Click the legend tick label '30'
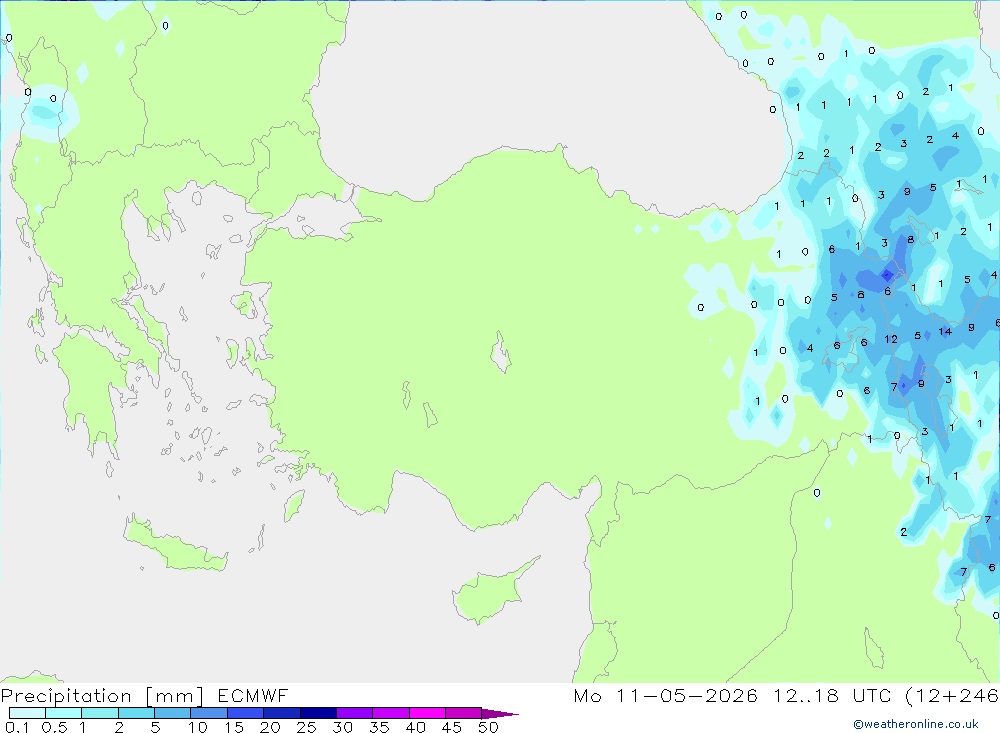Screen dimensions: 1000x733 pyautogui.click(x=343, y=727)
